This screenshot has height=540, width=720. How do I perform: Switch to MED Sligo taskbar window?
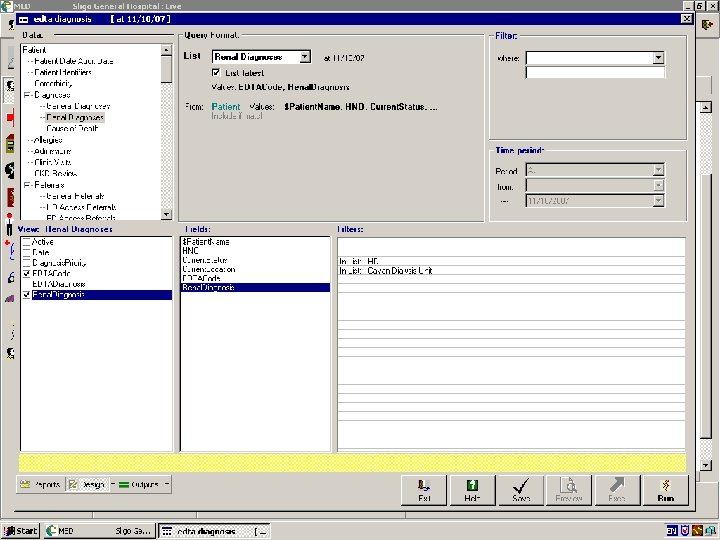click(x=99, y=531)
